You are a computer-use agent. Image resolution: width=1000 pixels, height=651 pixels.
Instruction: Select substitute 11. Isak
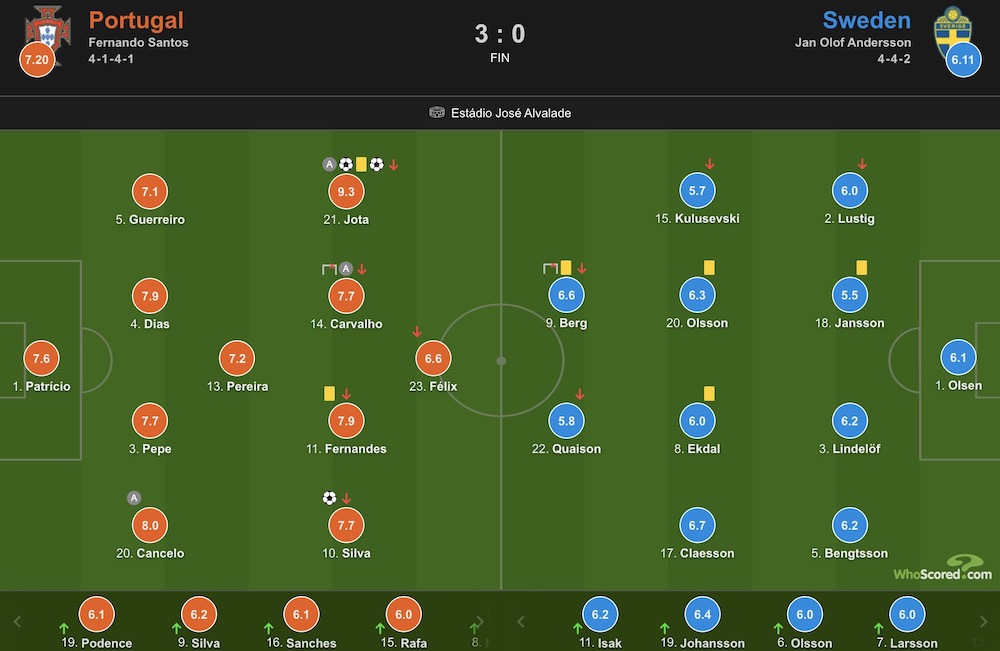600,623
